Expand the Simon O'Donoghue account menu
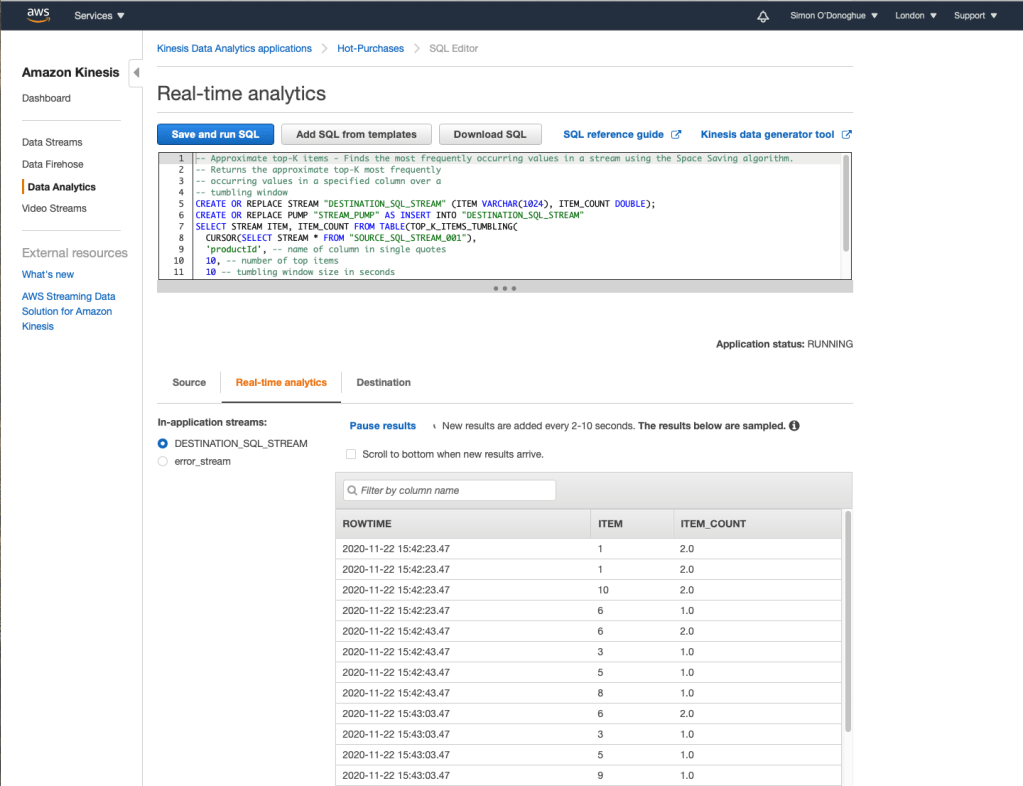Image resolution: width=1023 pixels, height=786 pixels. coord(832,16)
